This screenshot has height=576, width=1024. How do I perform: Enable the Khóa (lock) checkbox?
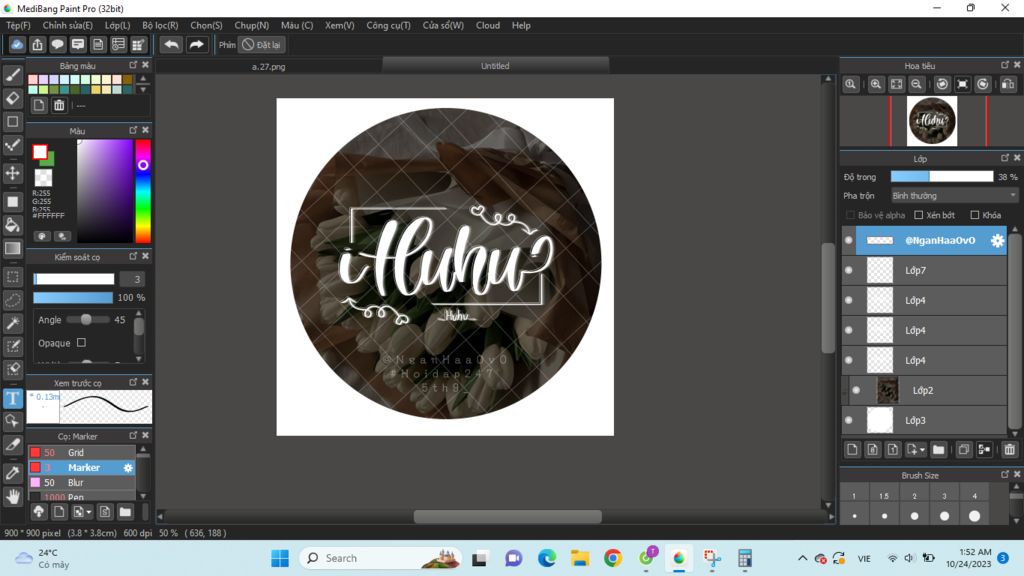975,215
